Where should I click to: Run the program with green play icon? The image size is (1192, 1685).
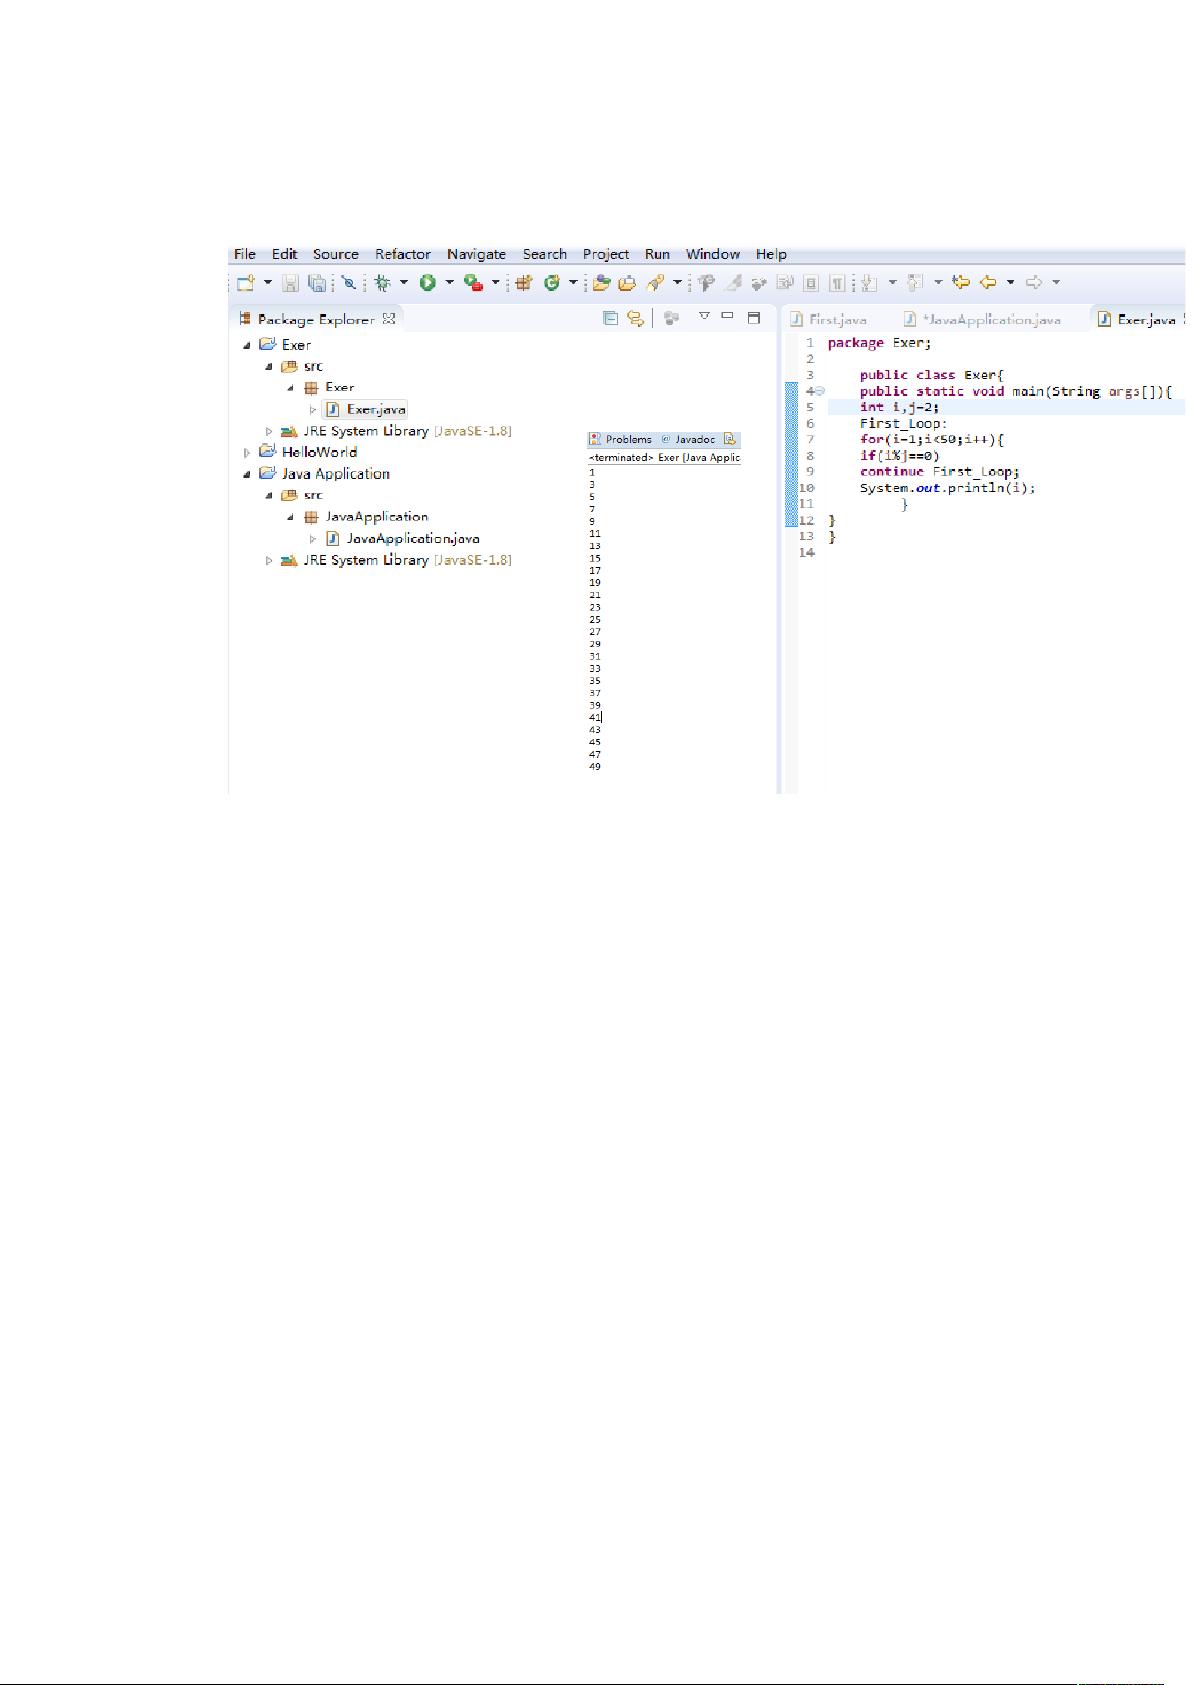click(427, 283)
